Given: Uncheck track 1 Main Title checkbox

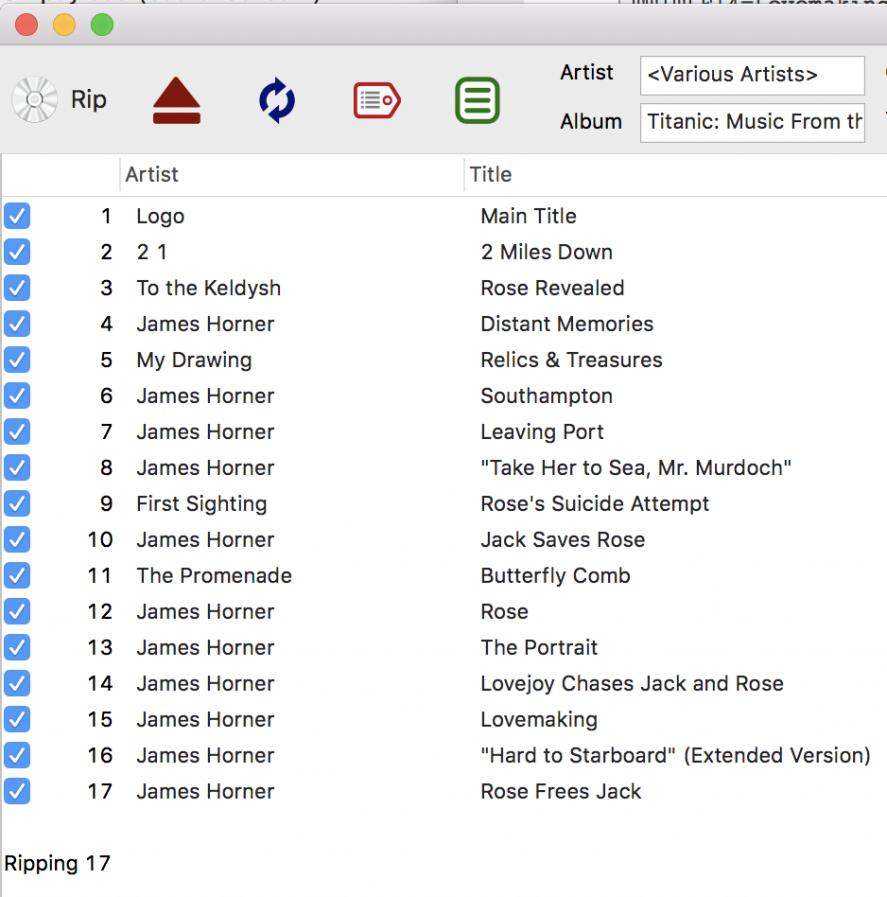Looking at the screenshot, I should point(17,216).
